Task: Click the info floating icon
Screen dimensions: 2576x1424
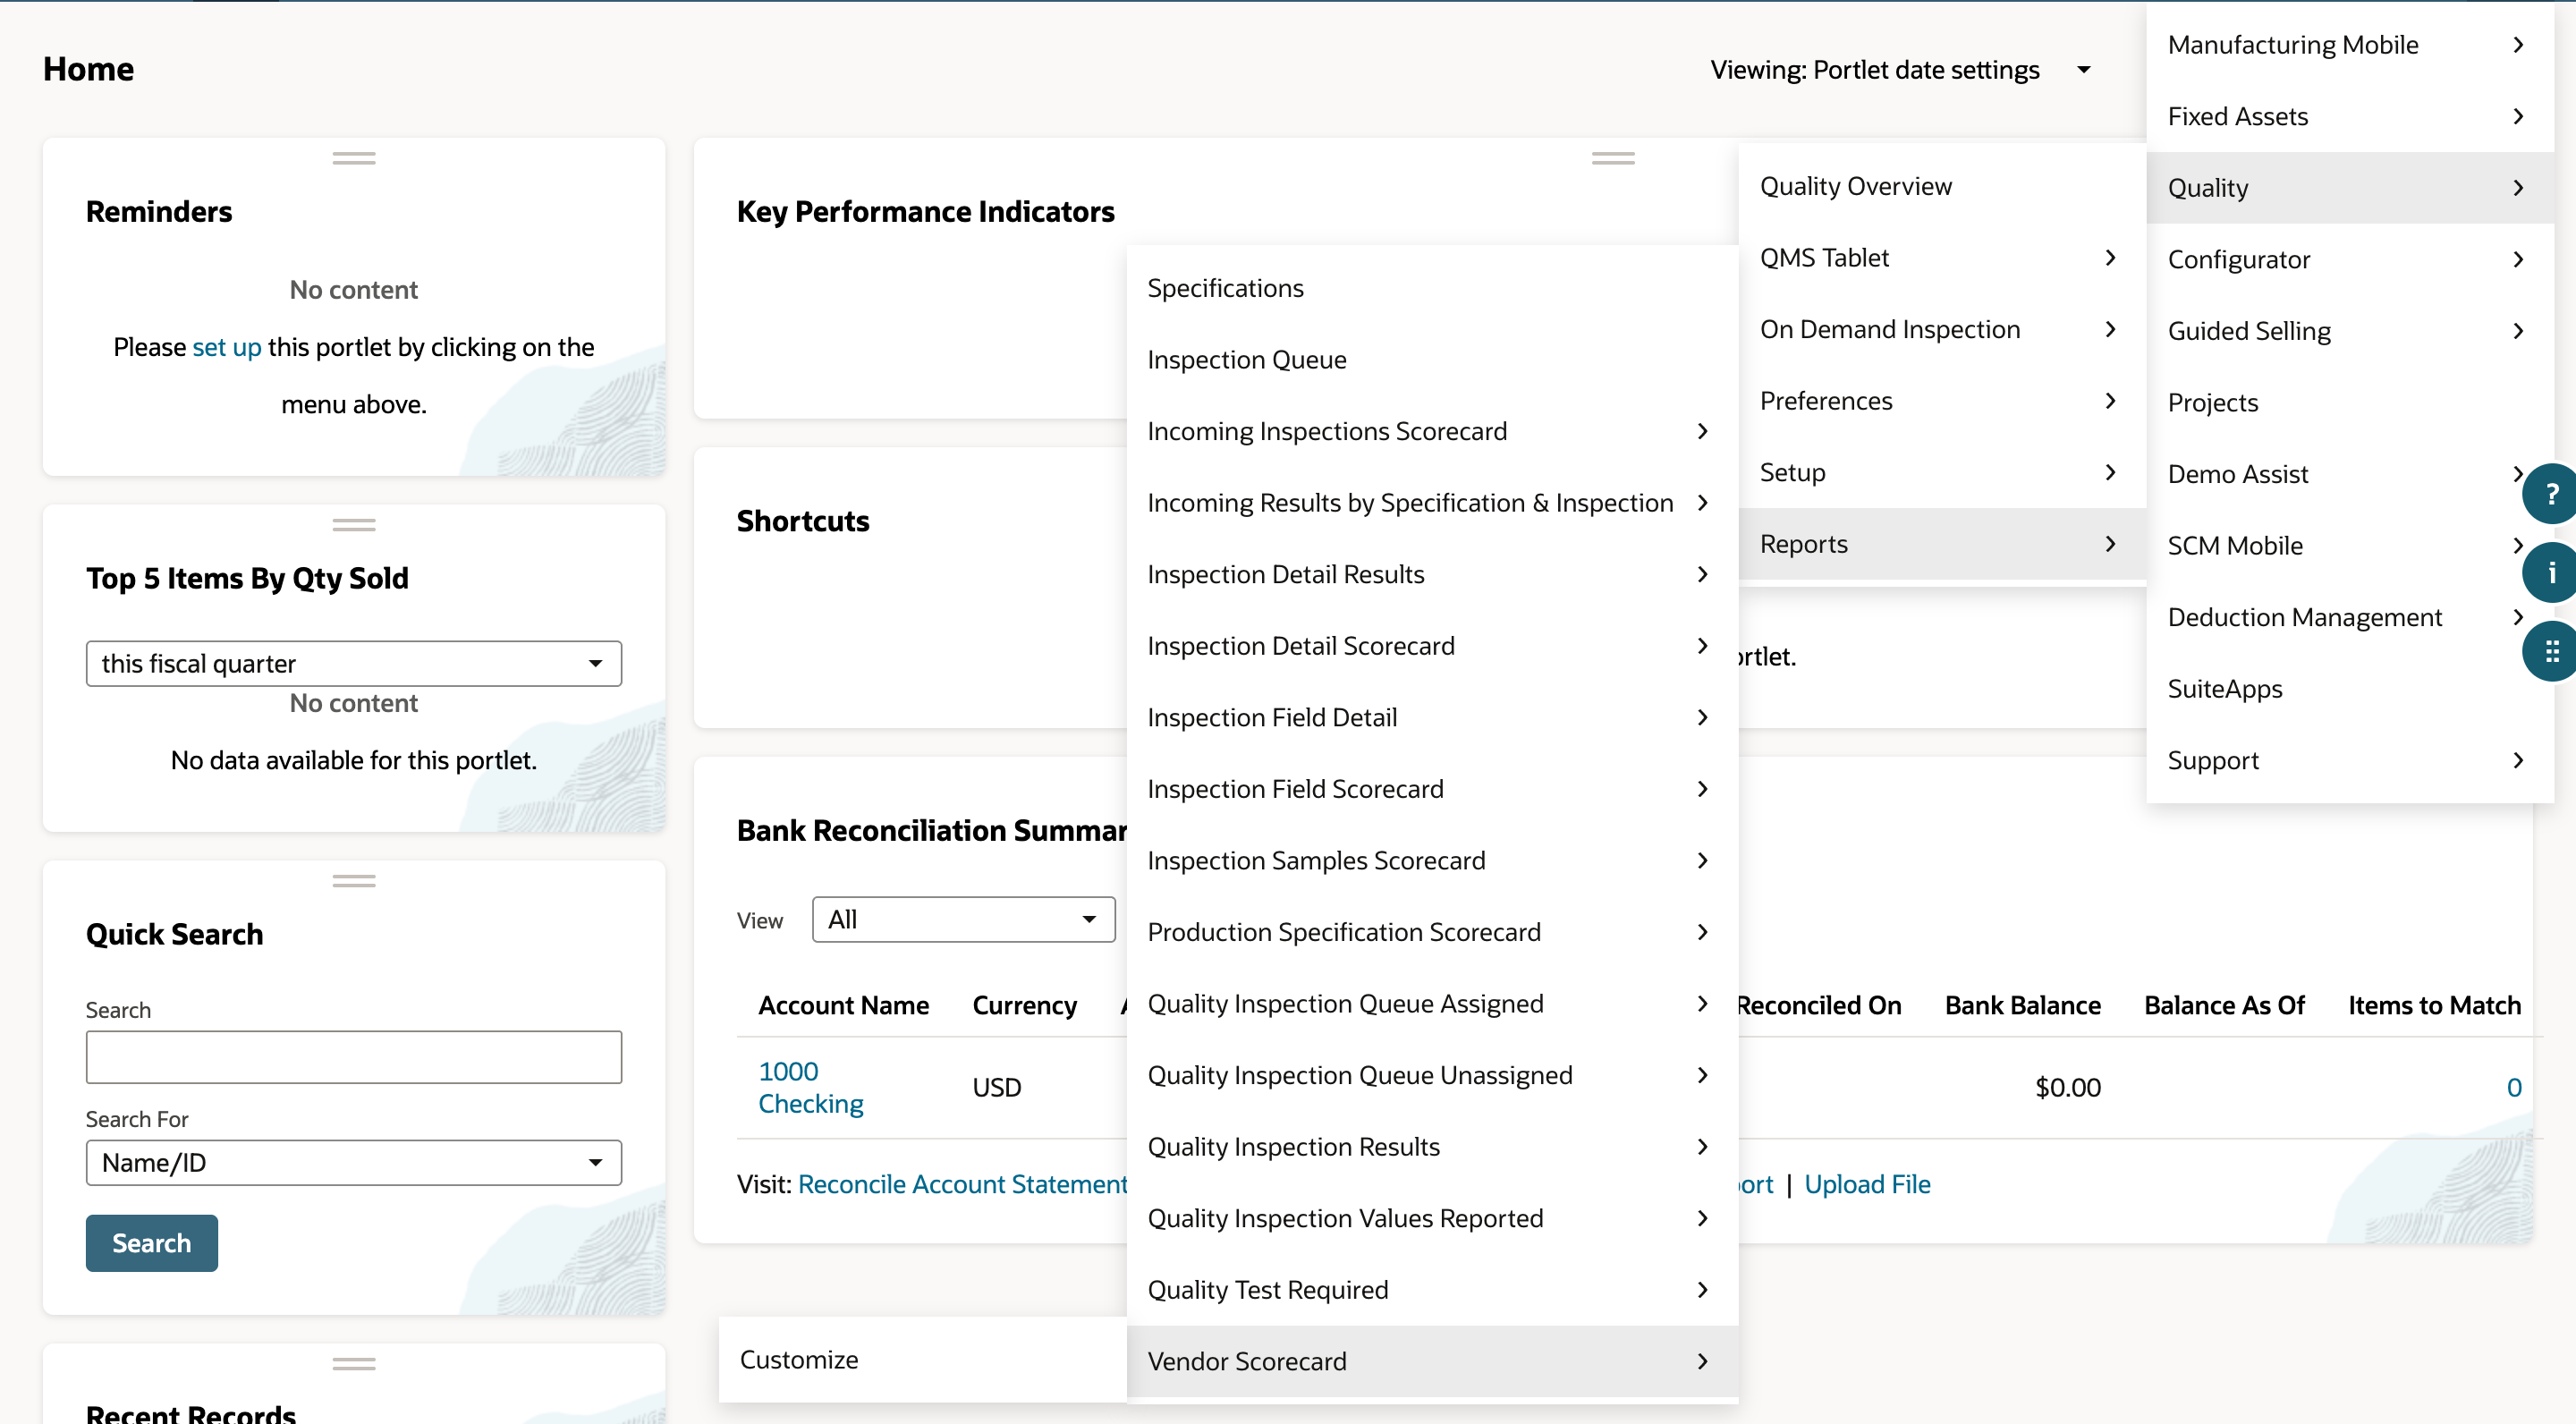Action: pyautogui.click(x=2551, y=573)
